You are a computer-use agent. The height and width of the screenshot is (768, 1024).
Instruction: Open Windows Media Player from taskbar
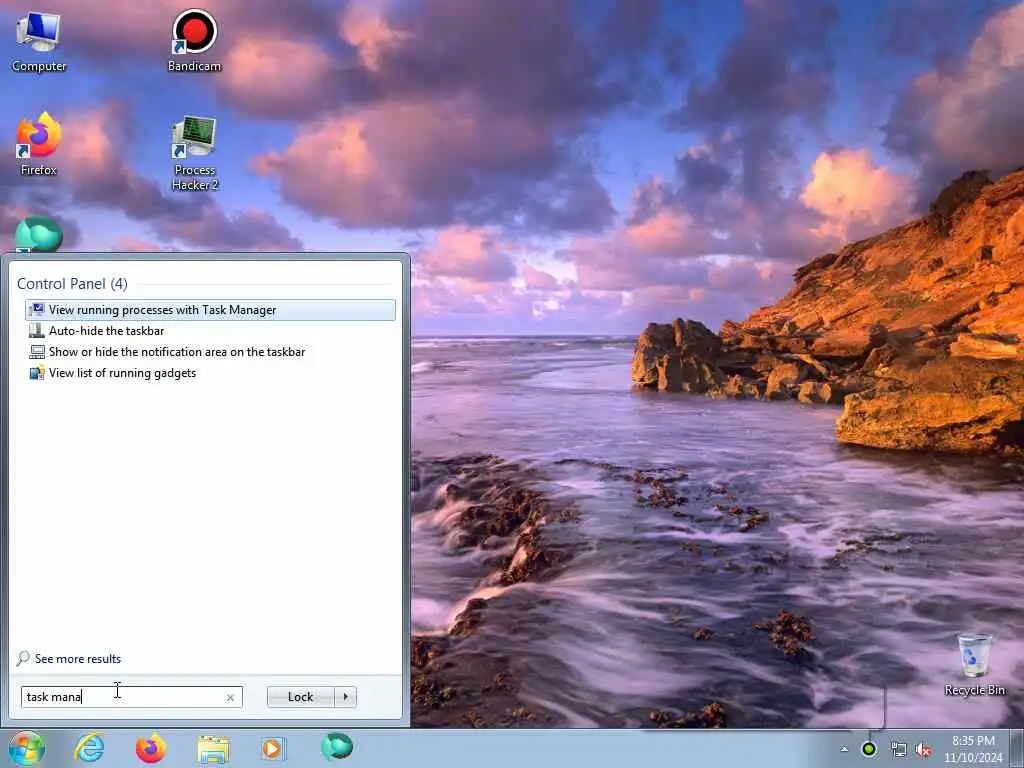(273, 748)
